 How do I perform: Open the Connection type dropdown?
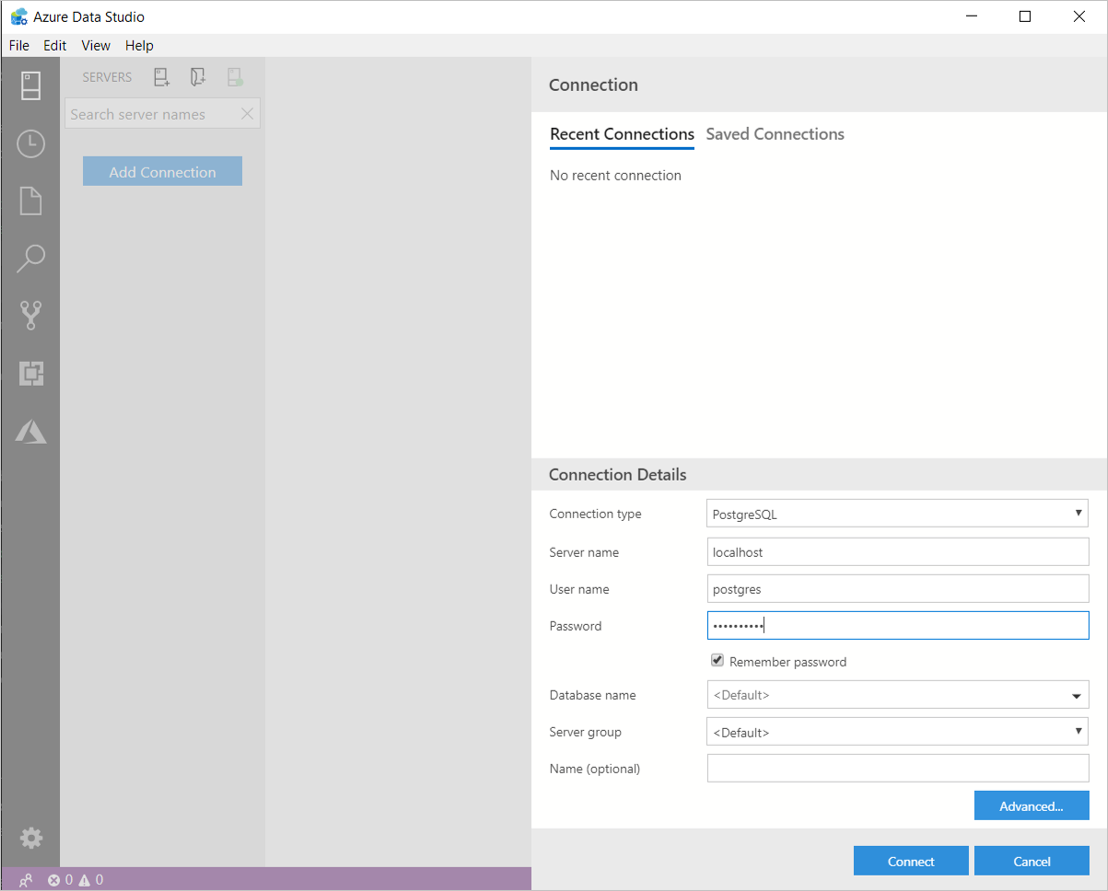pyautogui.click(x=897, y=514)
